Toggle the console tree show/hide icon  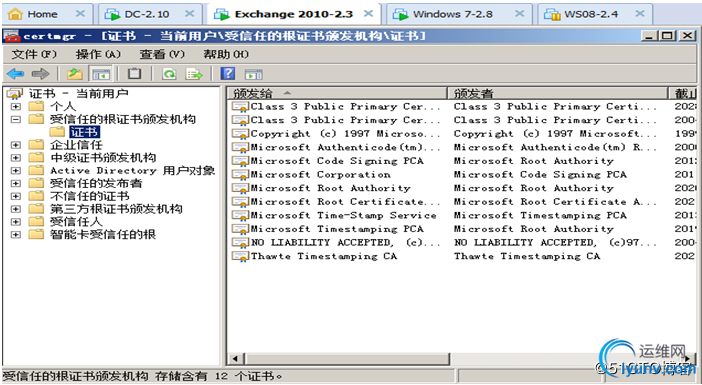point(101,74)
